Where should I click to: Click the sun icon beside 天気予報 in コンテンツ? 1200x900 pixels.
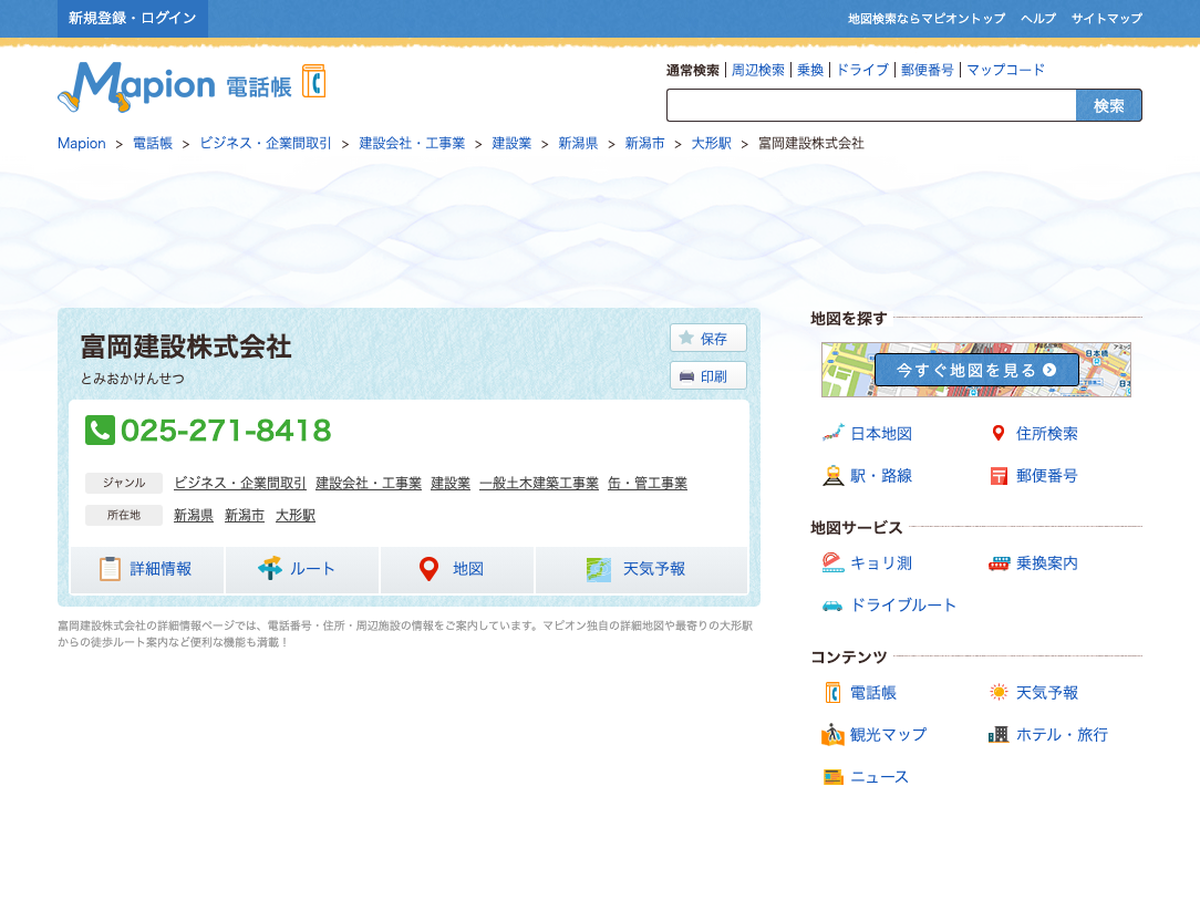[x=998, y=692]
